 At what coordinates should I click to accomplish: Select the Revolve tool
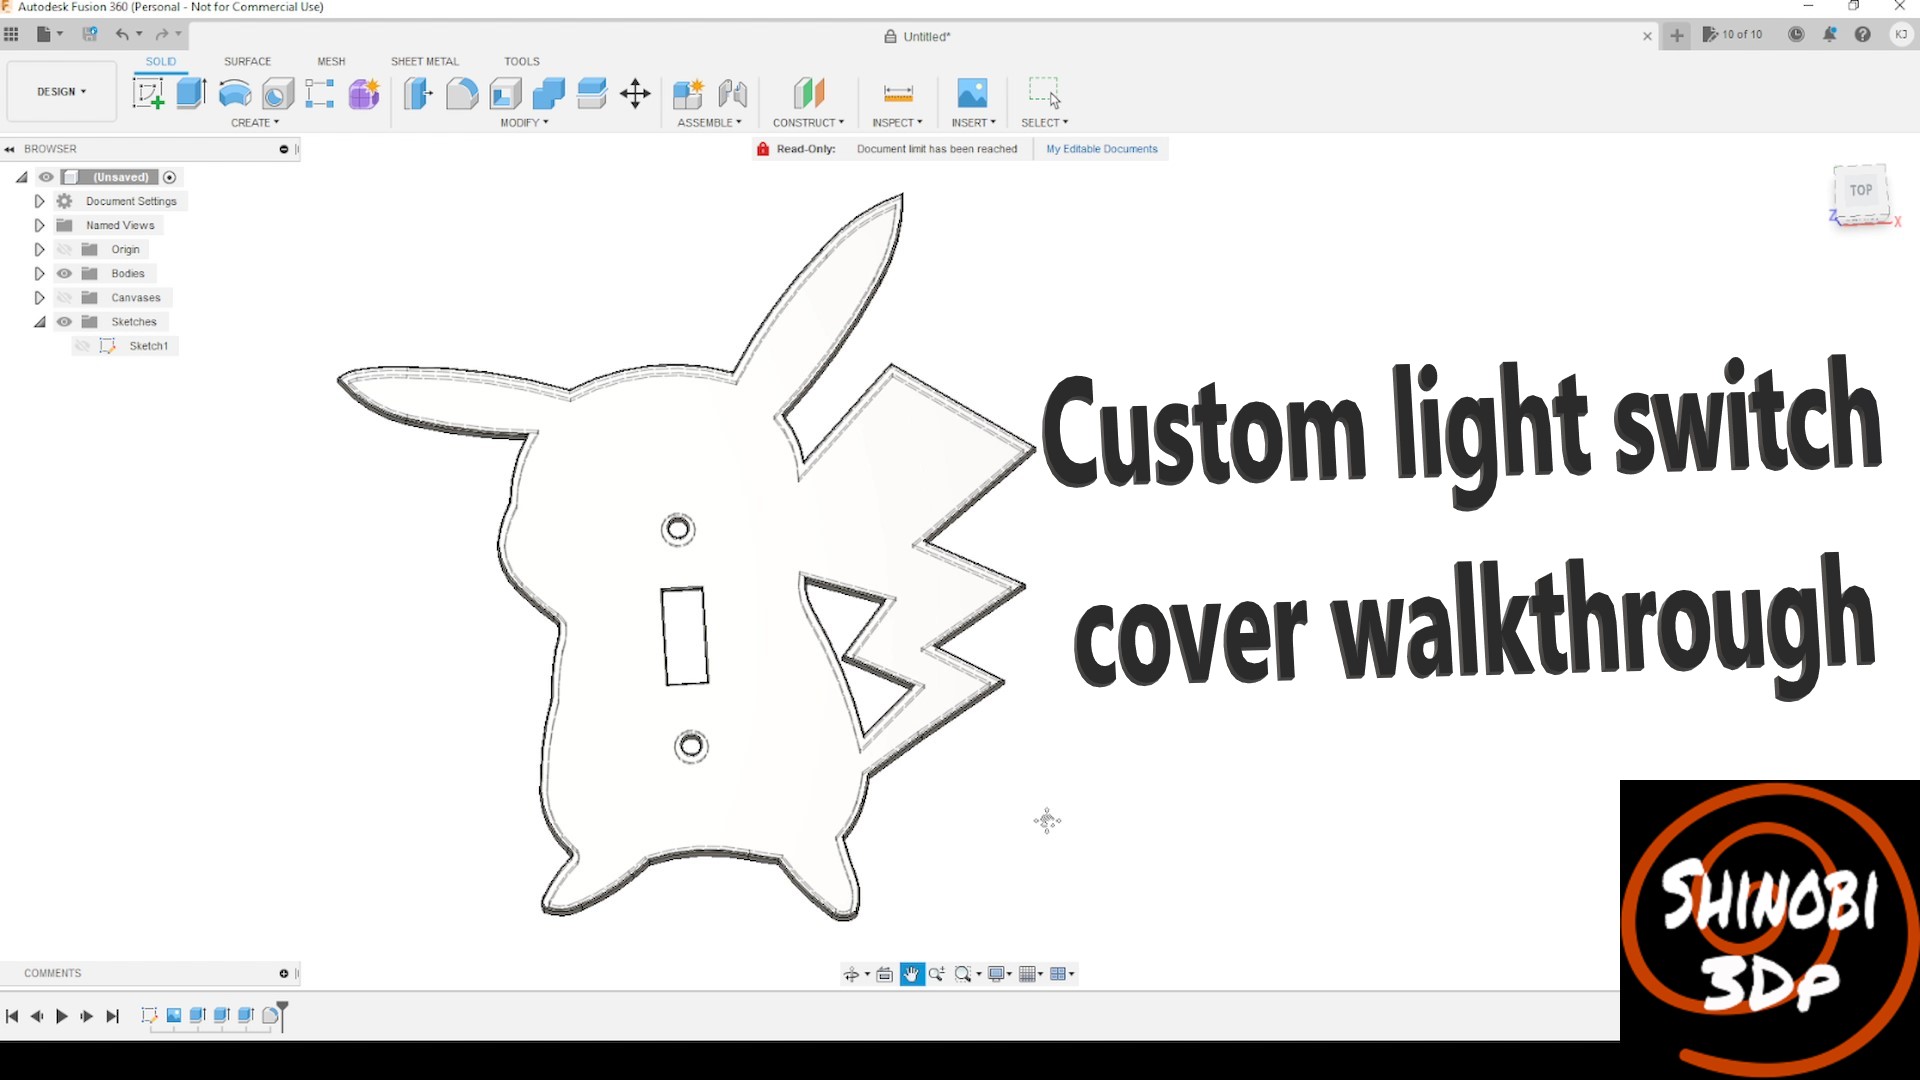(235, 94)
